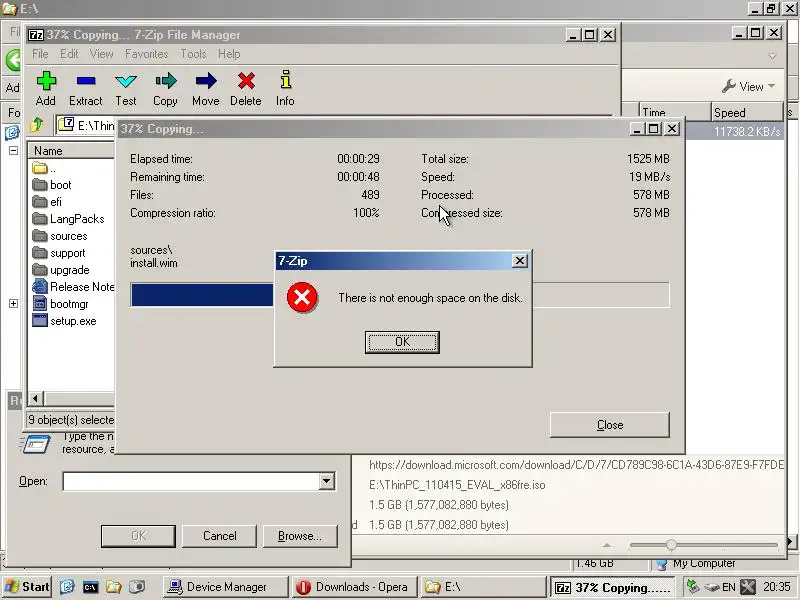
Task: Click the Name column header
Action: (x=71, y=151)
